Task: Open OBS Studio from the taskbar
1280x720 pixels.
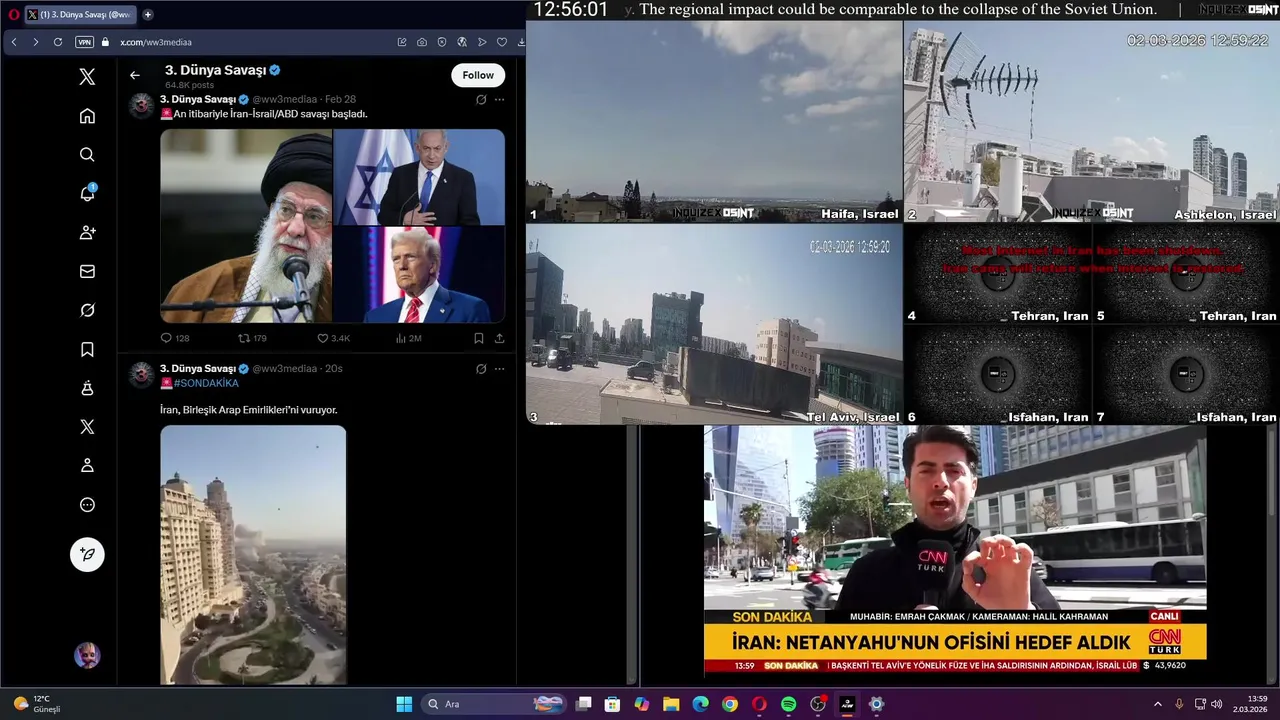Action: pyautogui.click(x=818, y=704)
